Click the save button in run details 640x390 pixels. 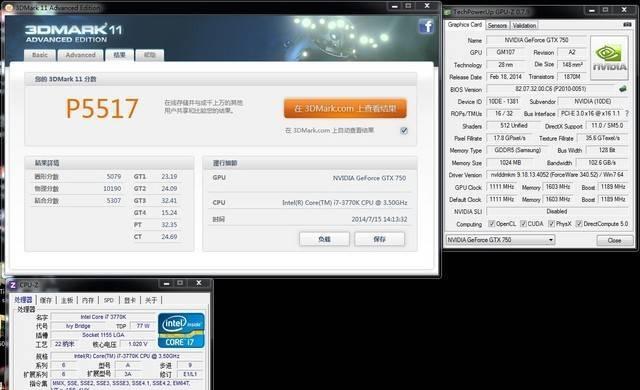(379, 239)
